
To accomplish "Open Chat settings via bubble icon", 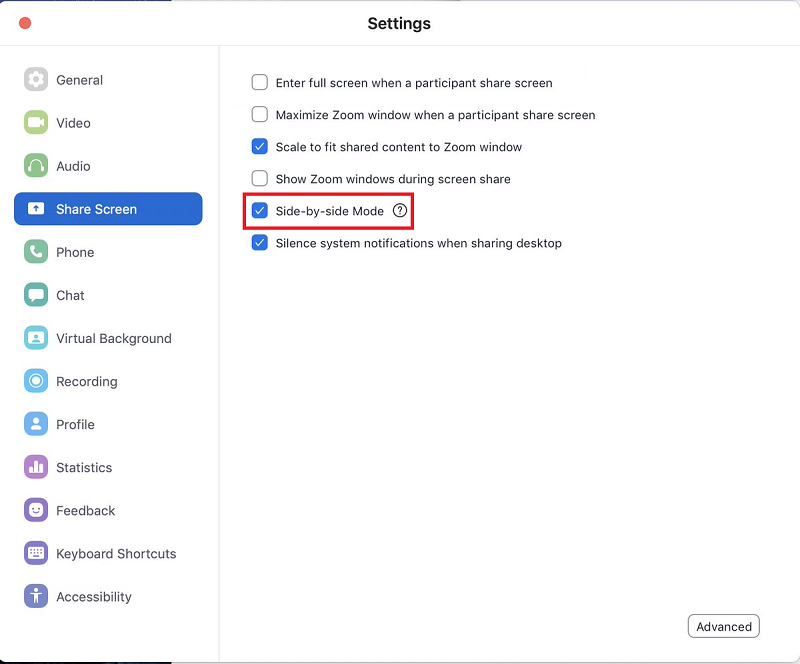I will pyautogui.click(x=36, y=295).
